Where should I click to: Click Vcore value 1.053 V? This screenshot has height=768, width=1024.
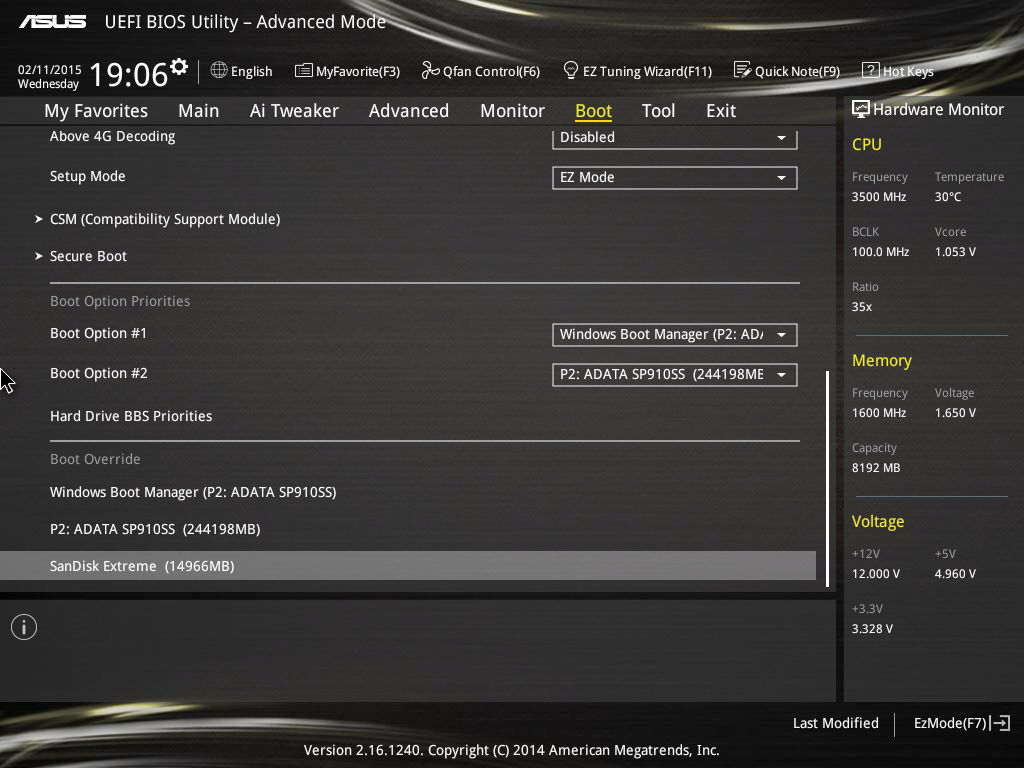955,251
